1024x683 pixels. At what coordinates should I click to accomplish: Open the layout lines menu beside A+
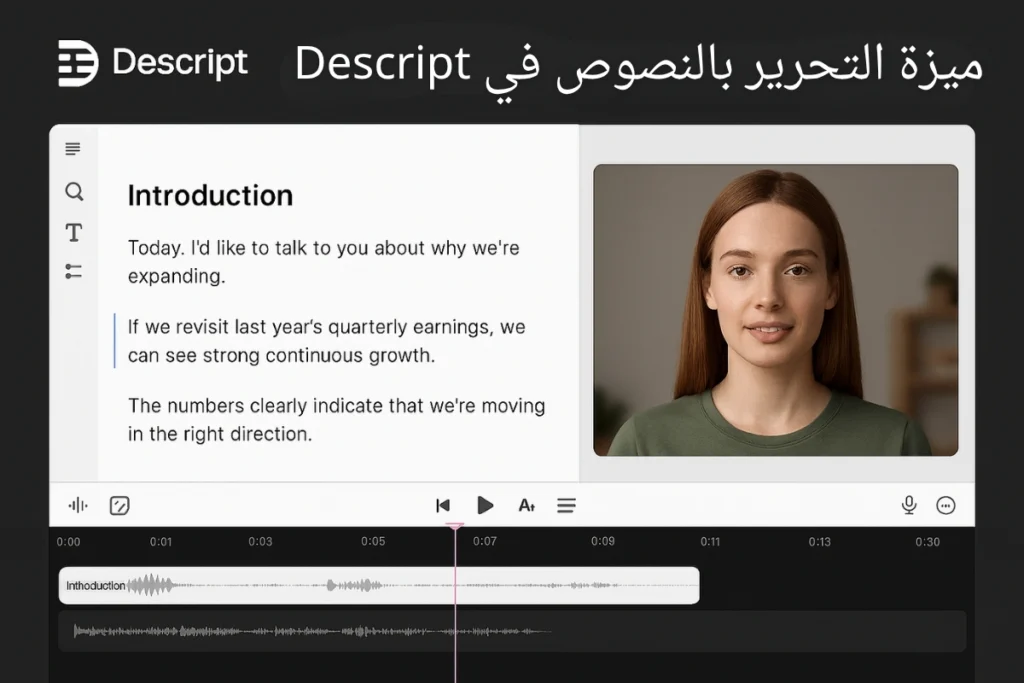566,505
